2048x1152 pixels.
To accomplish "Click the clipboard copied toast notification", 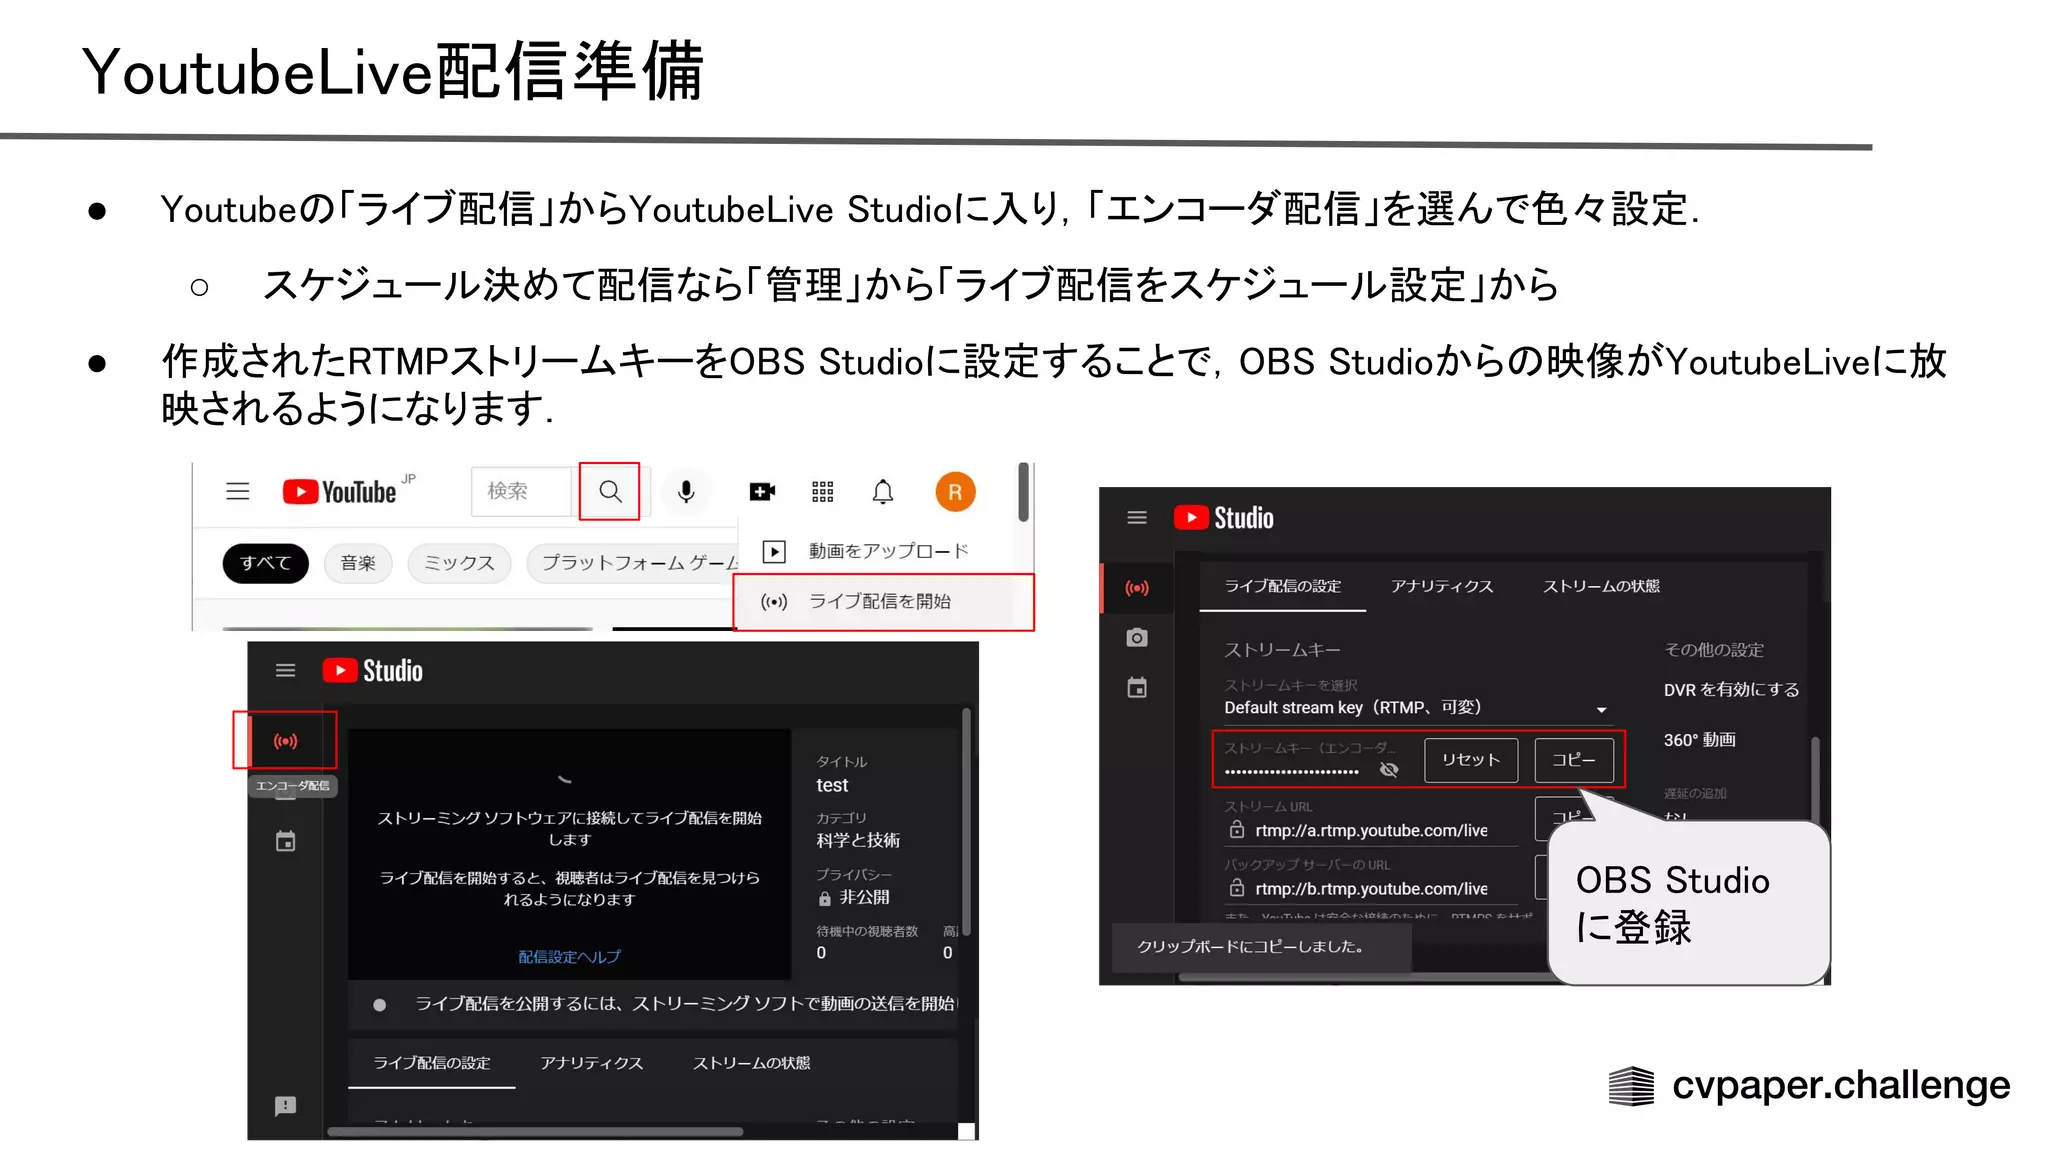I will (1262, 947).
